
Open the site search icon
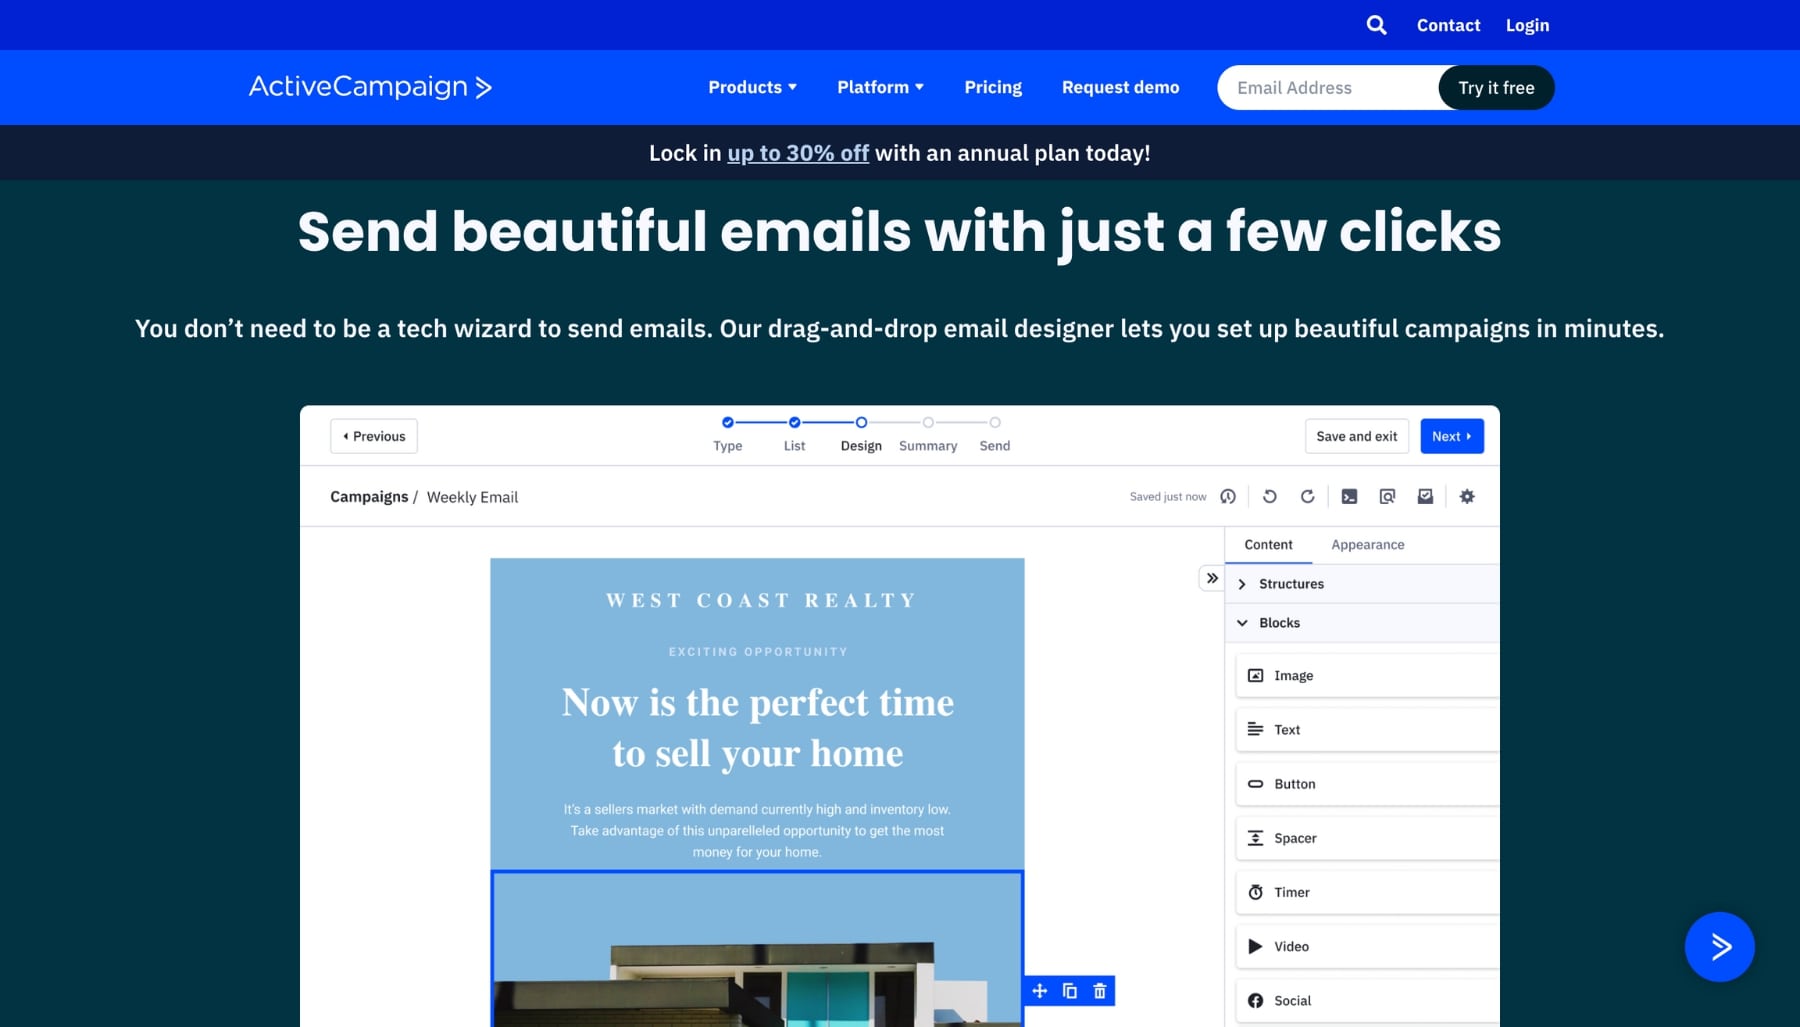pos(1376,25)
